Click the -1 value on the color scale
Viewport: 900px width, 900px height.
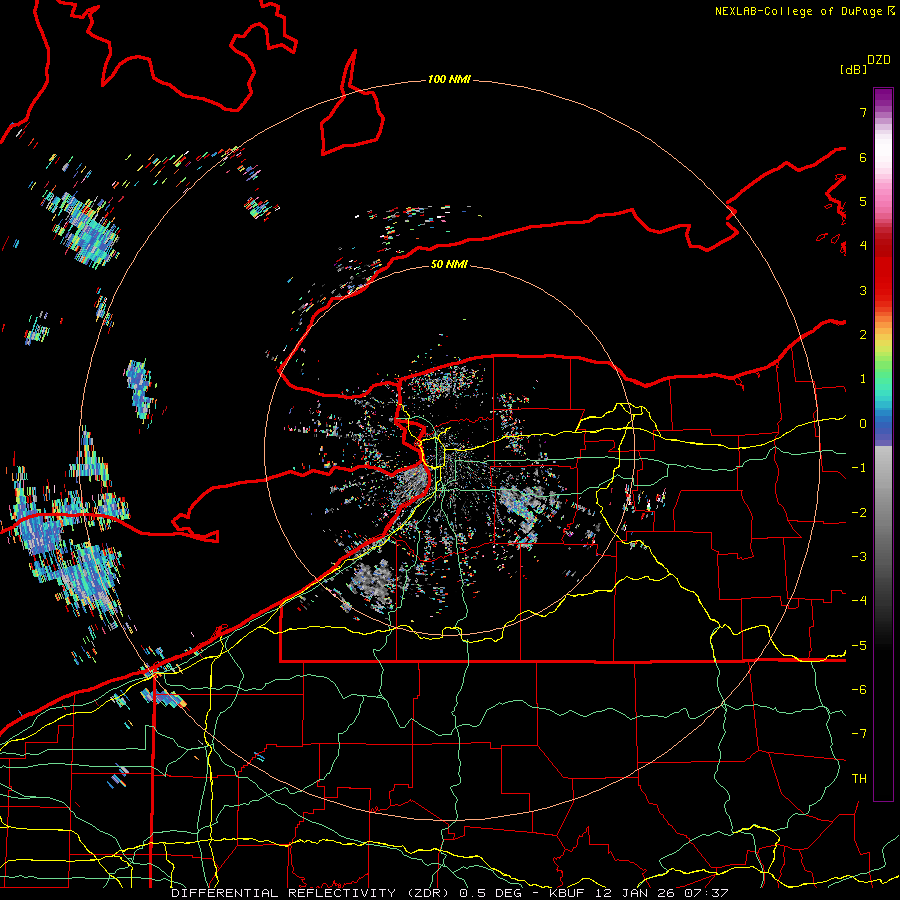click(859, 468)
